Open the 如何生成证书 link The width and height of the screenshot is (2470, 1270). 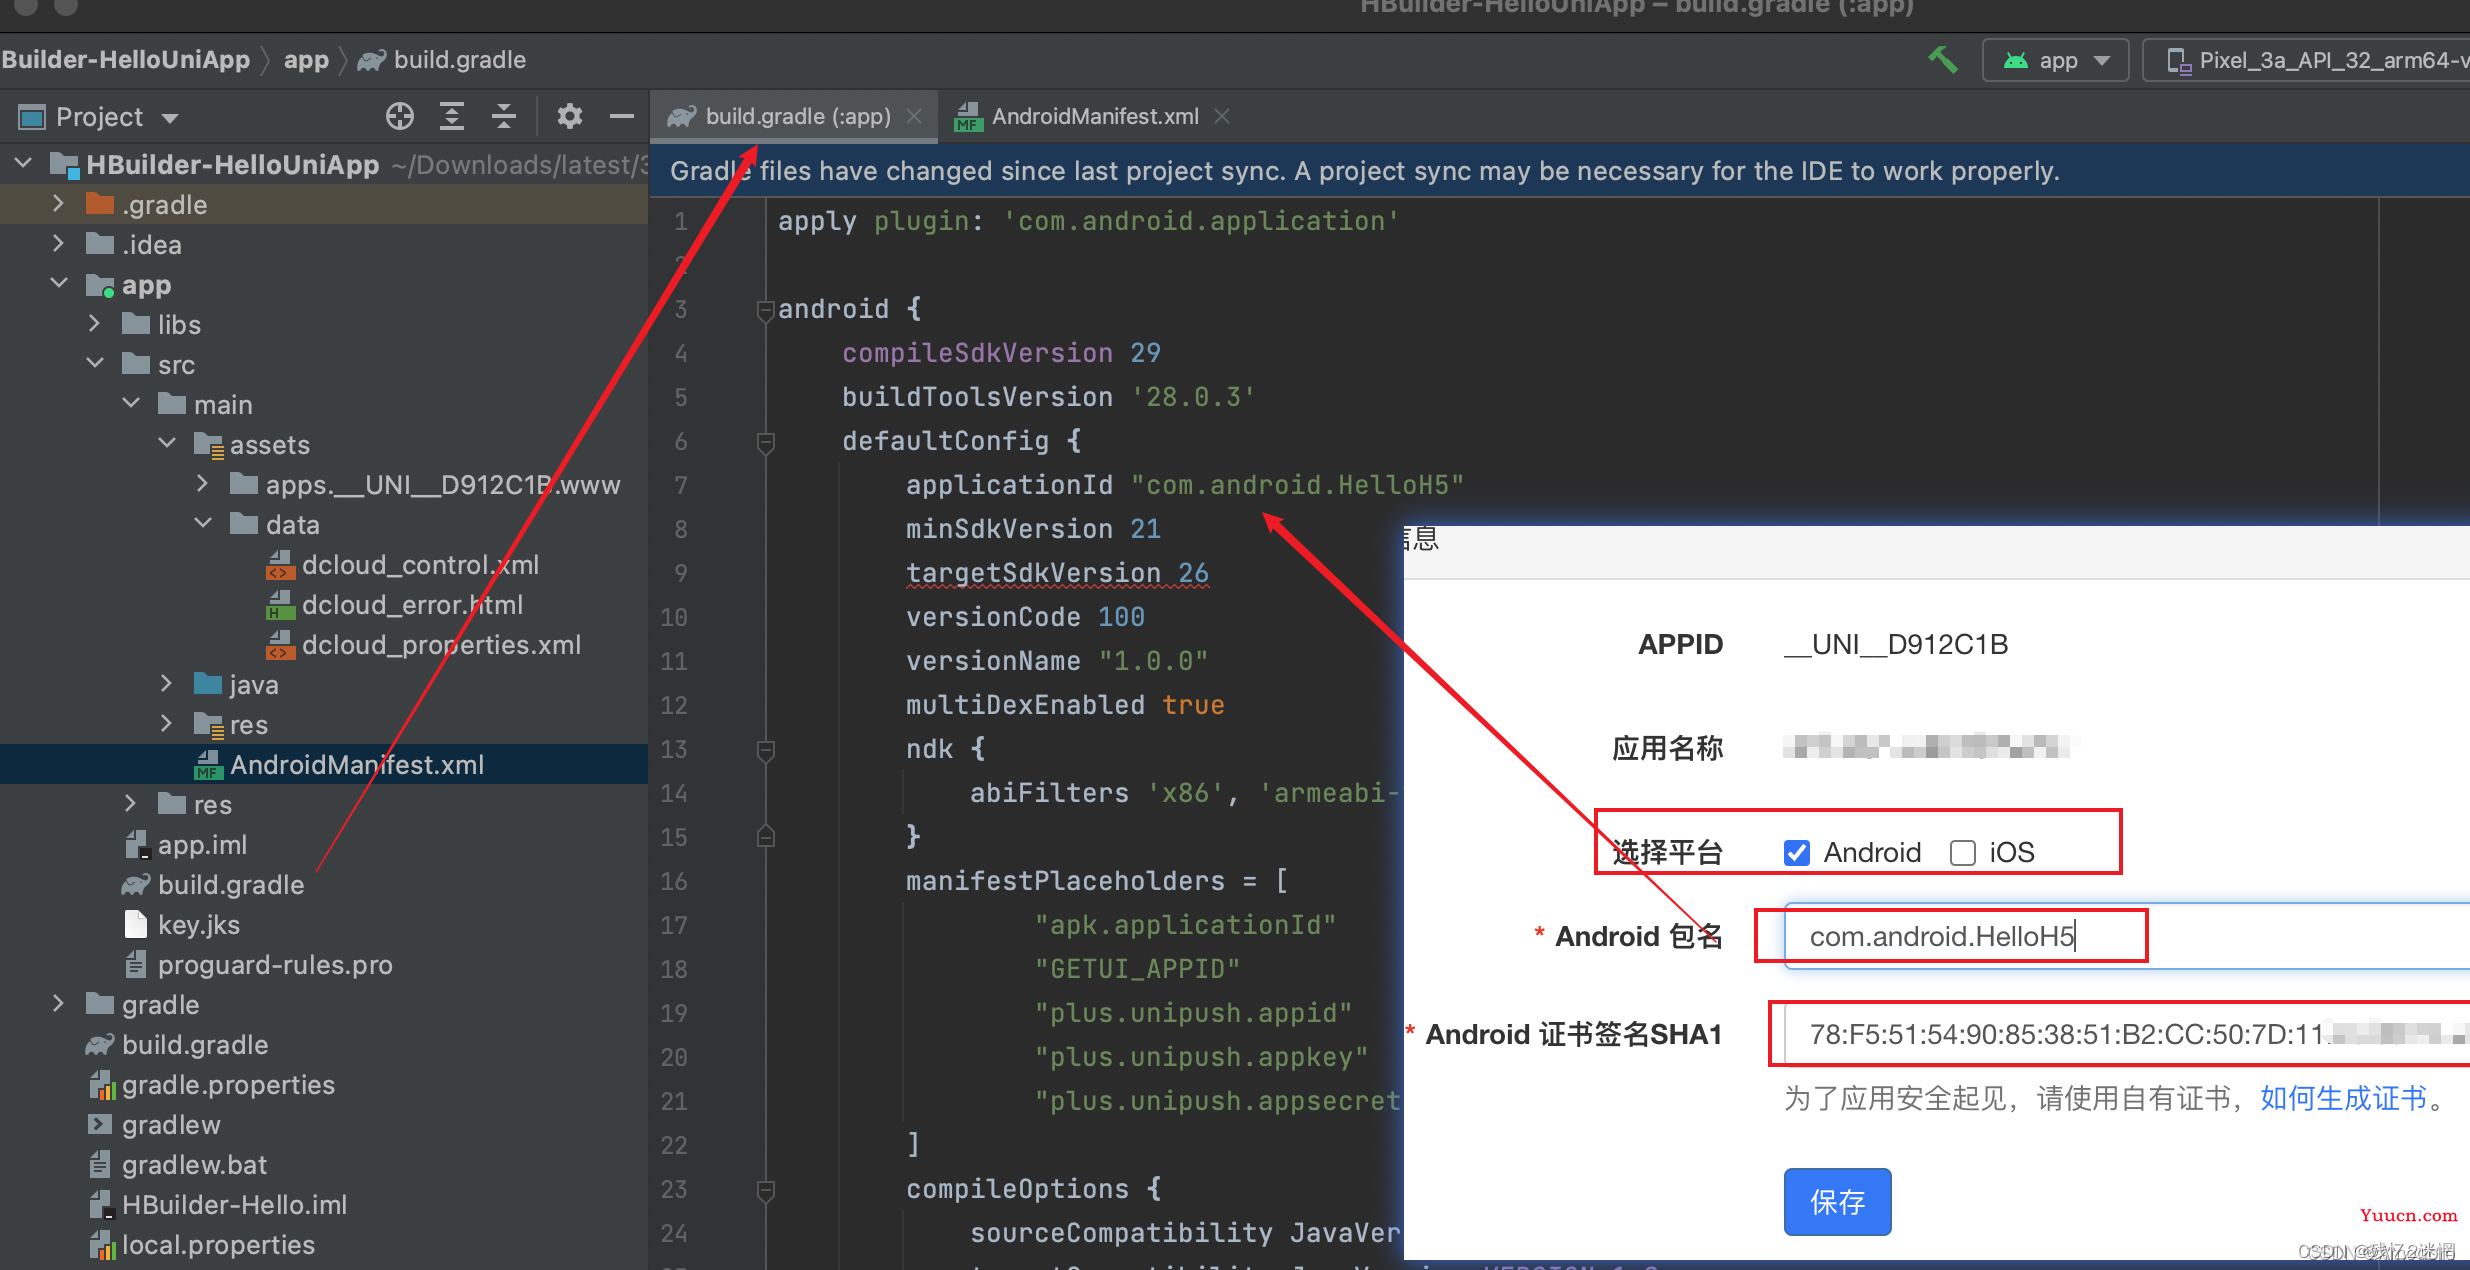pos(2343,1098)
